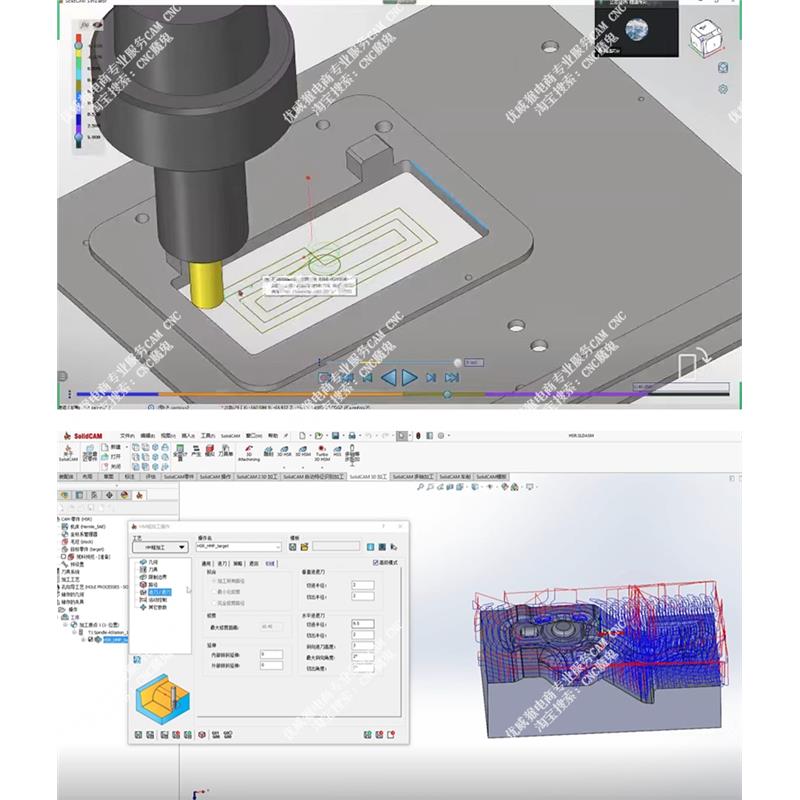
Task: Click the tool preview thumbnail in dialog
Action: 162,697
